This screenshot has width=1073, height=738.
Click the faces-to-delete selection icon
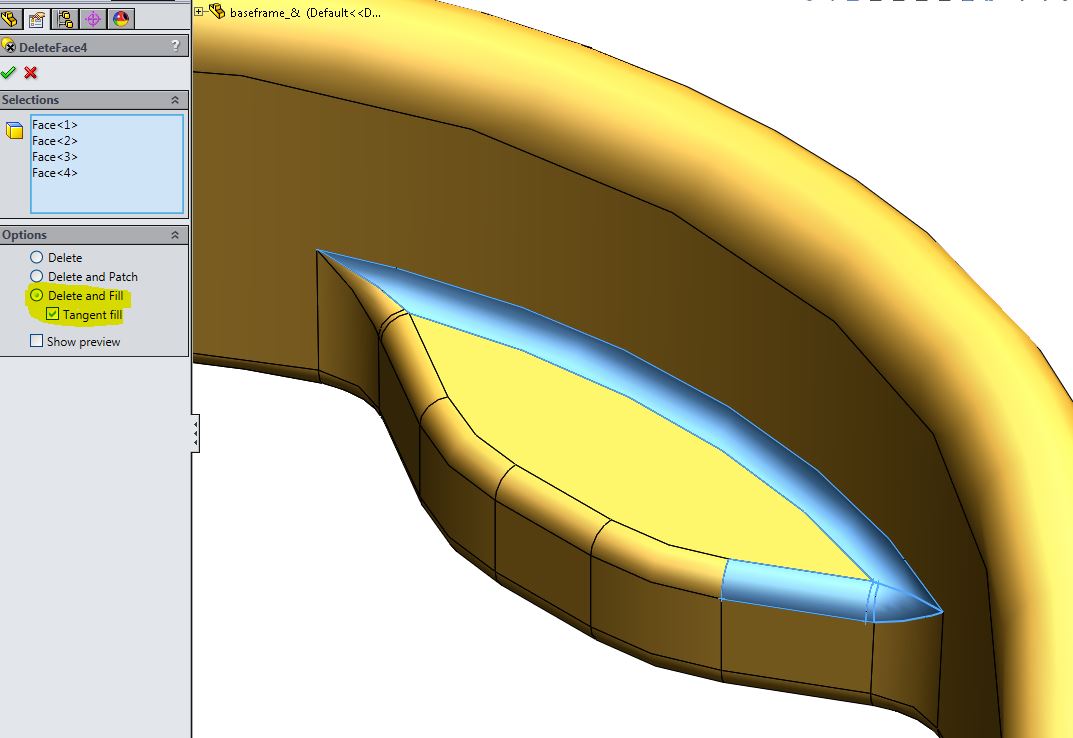coord(14,130)
